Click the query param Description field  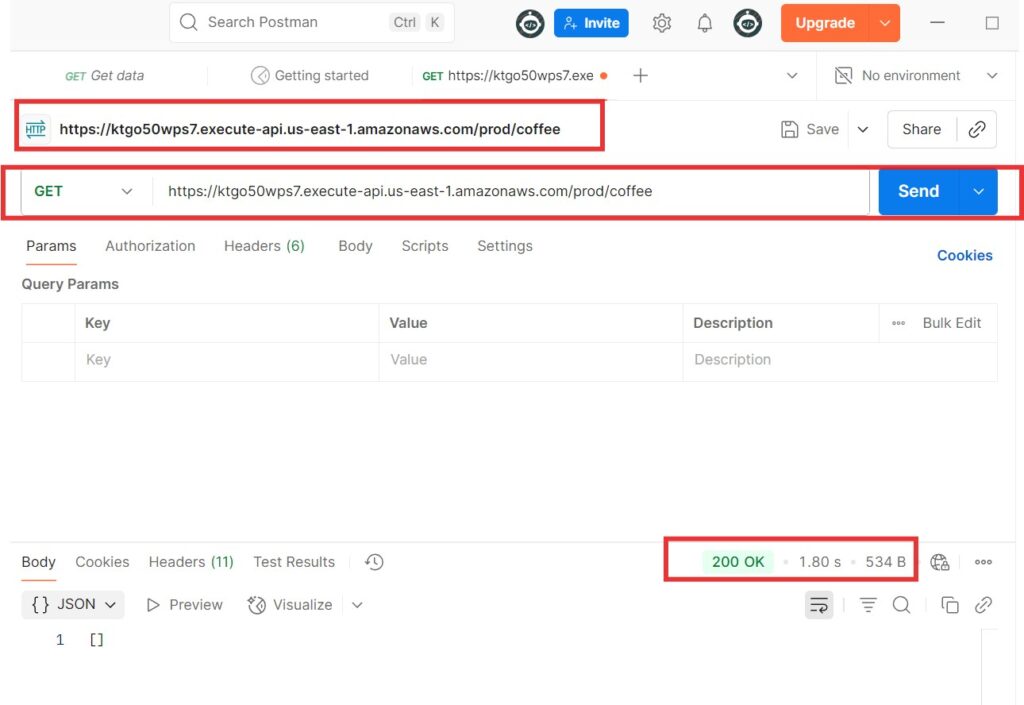coord(840,360)
